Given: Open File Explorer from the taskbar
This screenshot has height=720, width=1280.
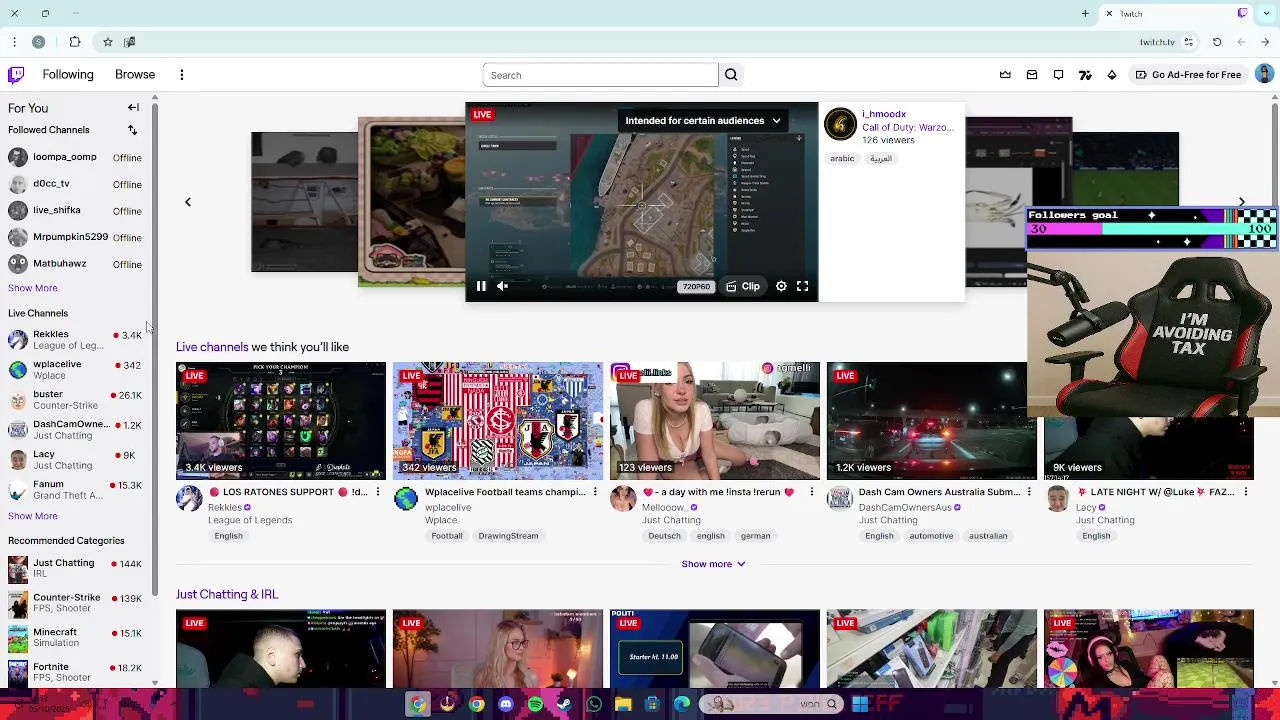Looking at the screenshot, I should [623, 705].
